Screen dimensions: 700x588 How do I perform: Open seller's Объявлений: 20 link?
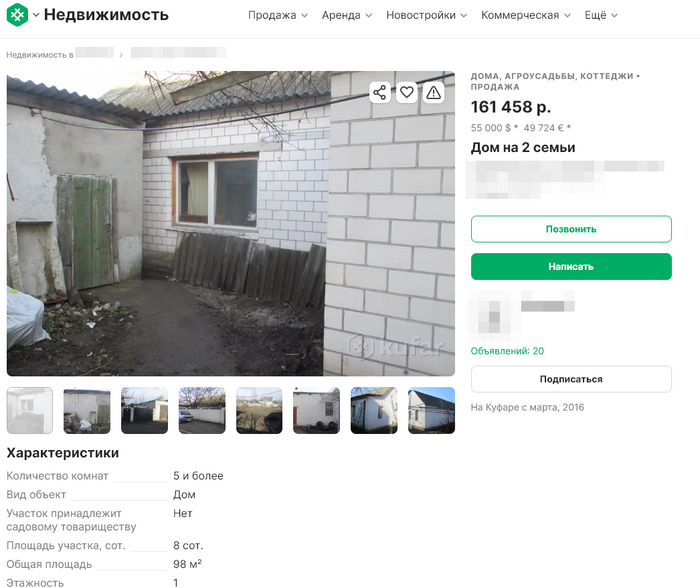click(507, 351)
